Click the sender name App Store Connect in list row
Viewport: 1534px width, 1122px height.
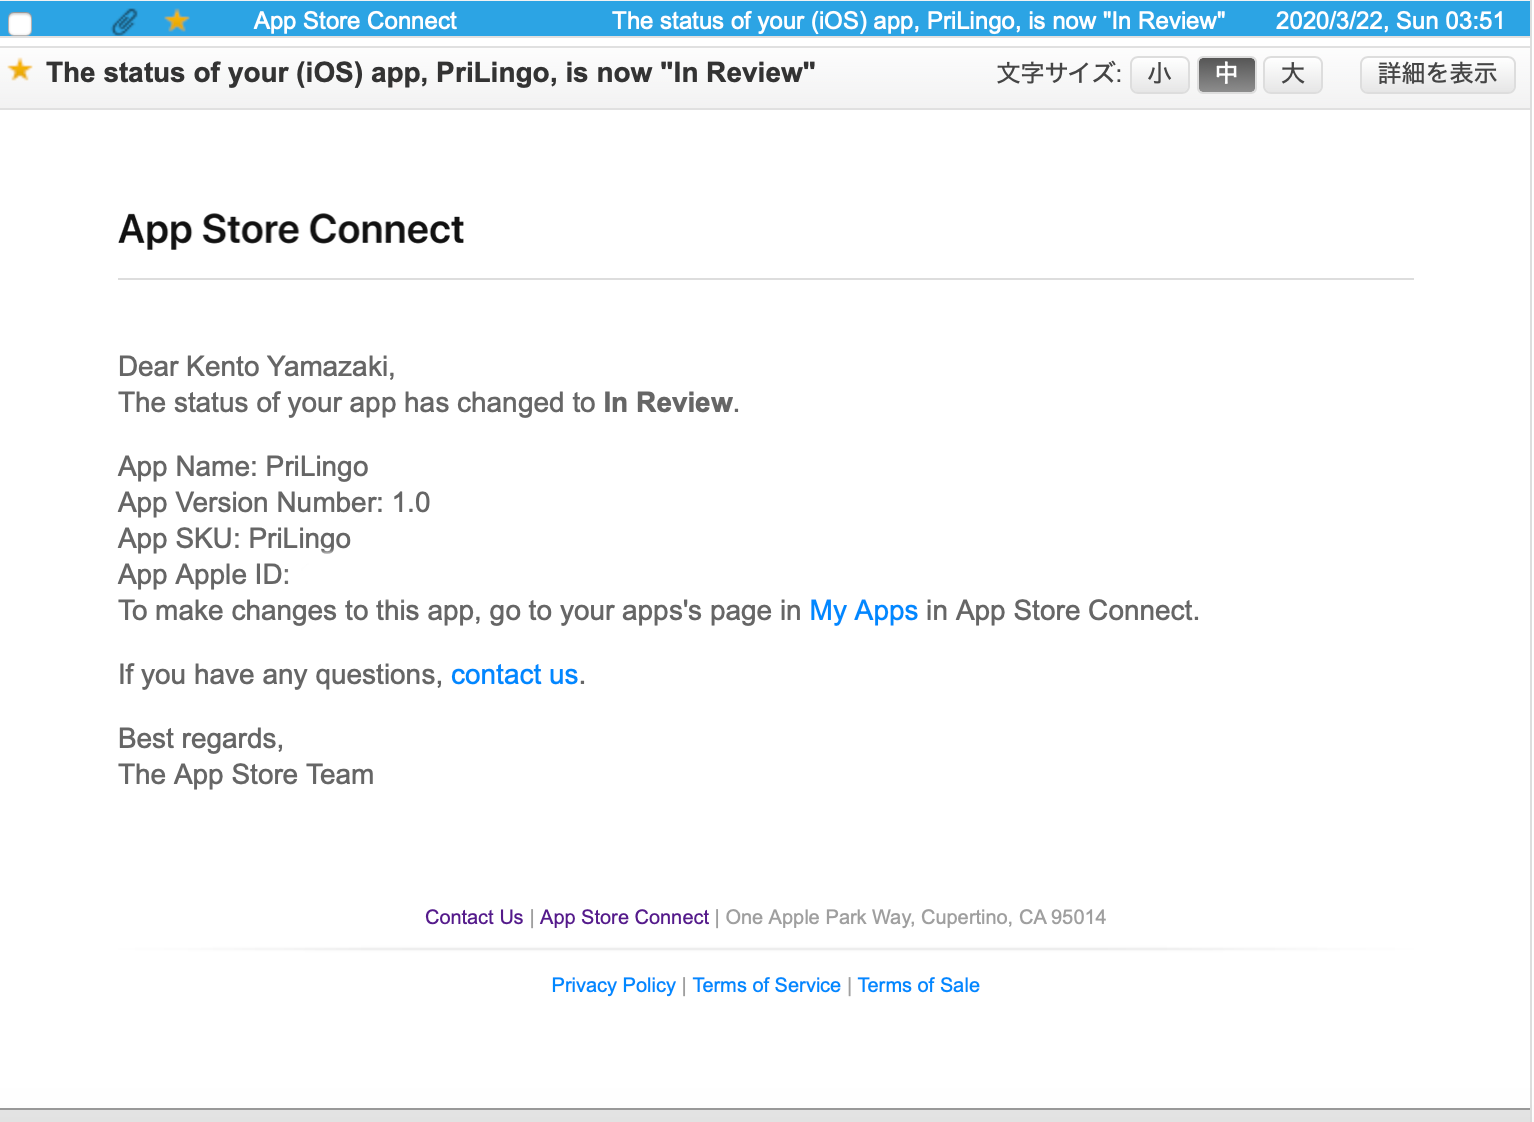tap(355, 21)
